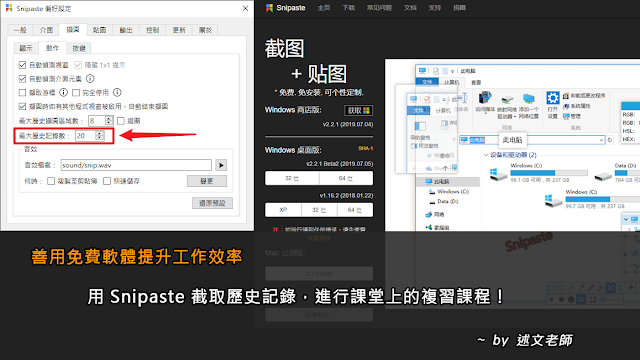Viewport: 640px width, 360px height.
Task: Click the 變更 sound file button
Action: 207,181
